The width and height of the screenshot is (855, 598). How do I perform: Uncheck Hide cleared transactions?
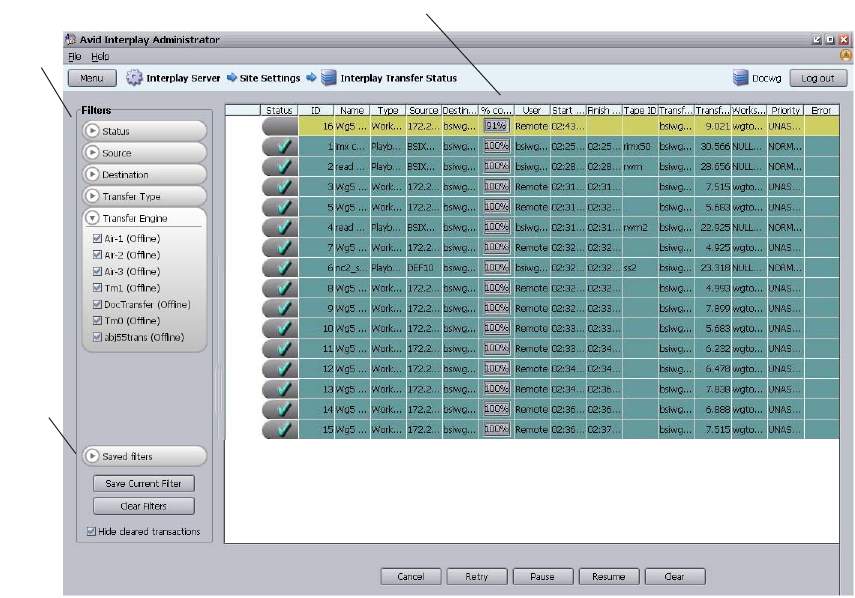pyautogui.click(x=91, y=531)
